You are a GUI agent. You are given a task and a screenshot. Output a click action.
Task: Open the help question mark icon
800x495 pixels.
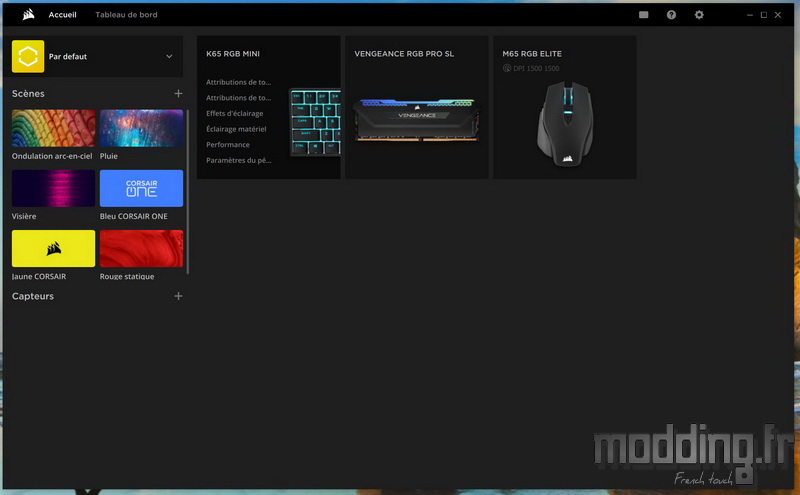671,15
